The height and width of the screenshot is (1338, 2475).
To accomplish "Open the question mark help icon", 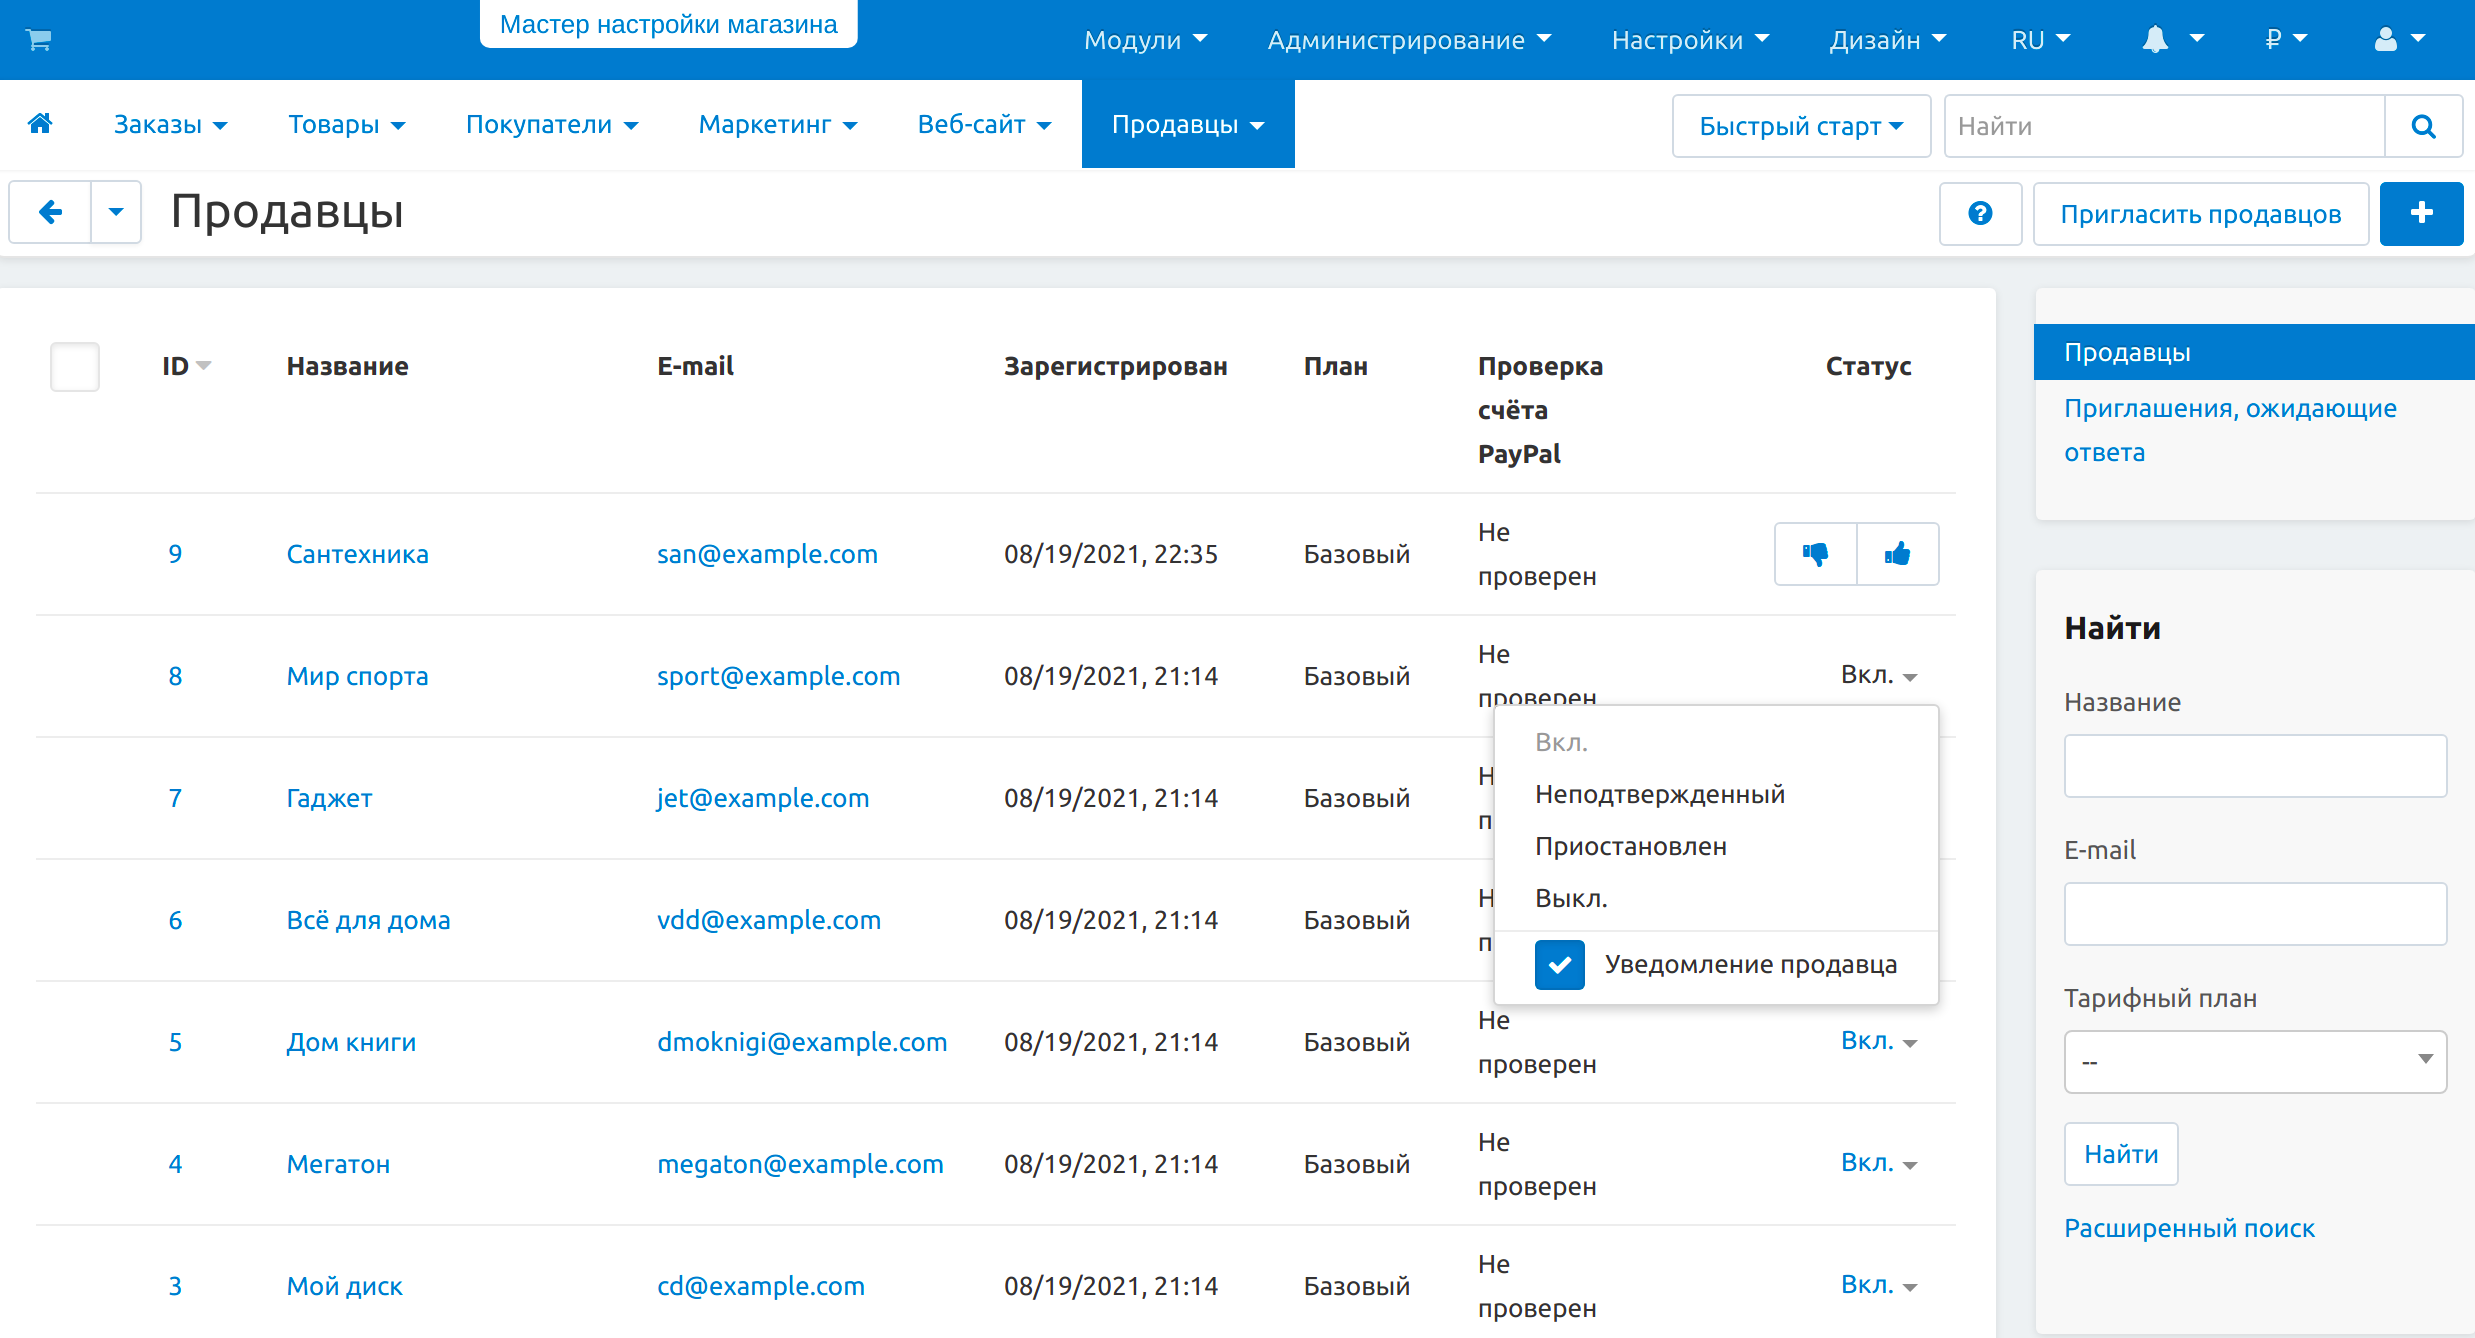I will [x=1980, y=214].
